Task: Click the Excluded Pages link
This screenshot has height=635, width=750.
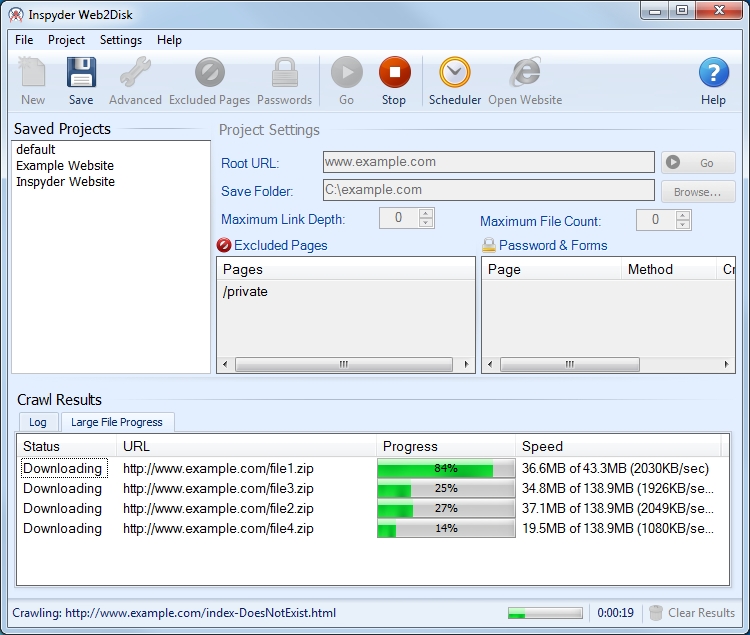Action: (280, 245)
